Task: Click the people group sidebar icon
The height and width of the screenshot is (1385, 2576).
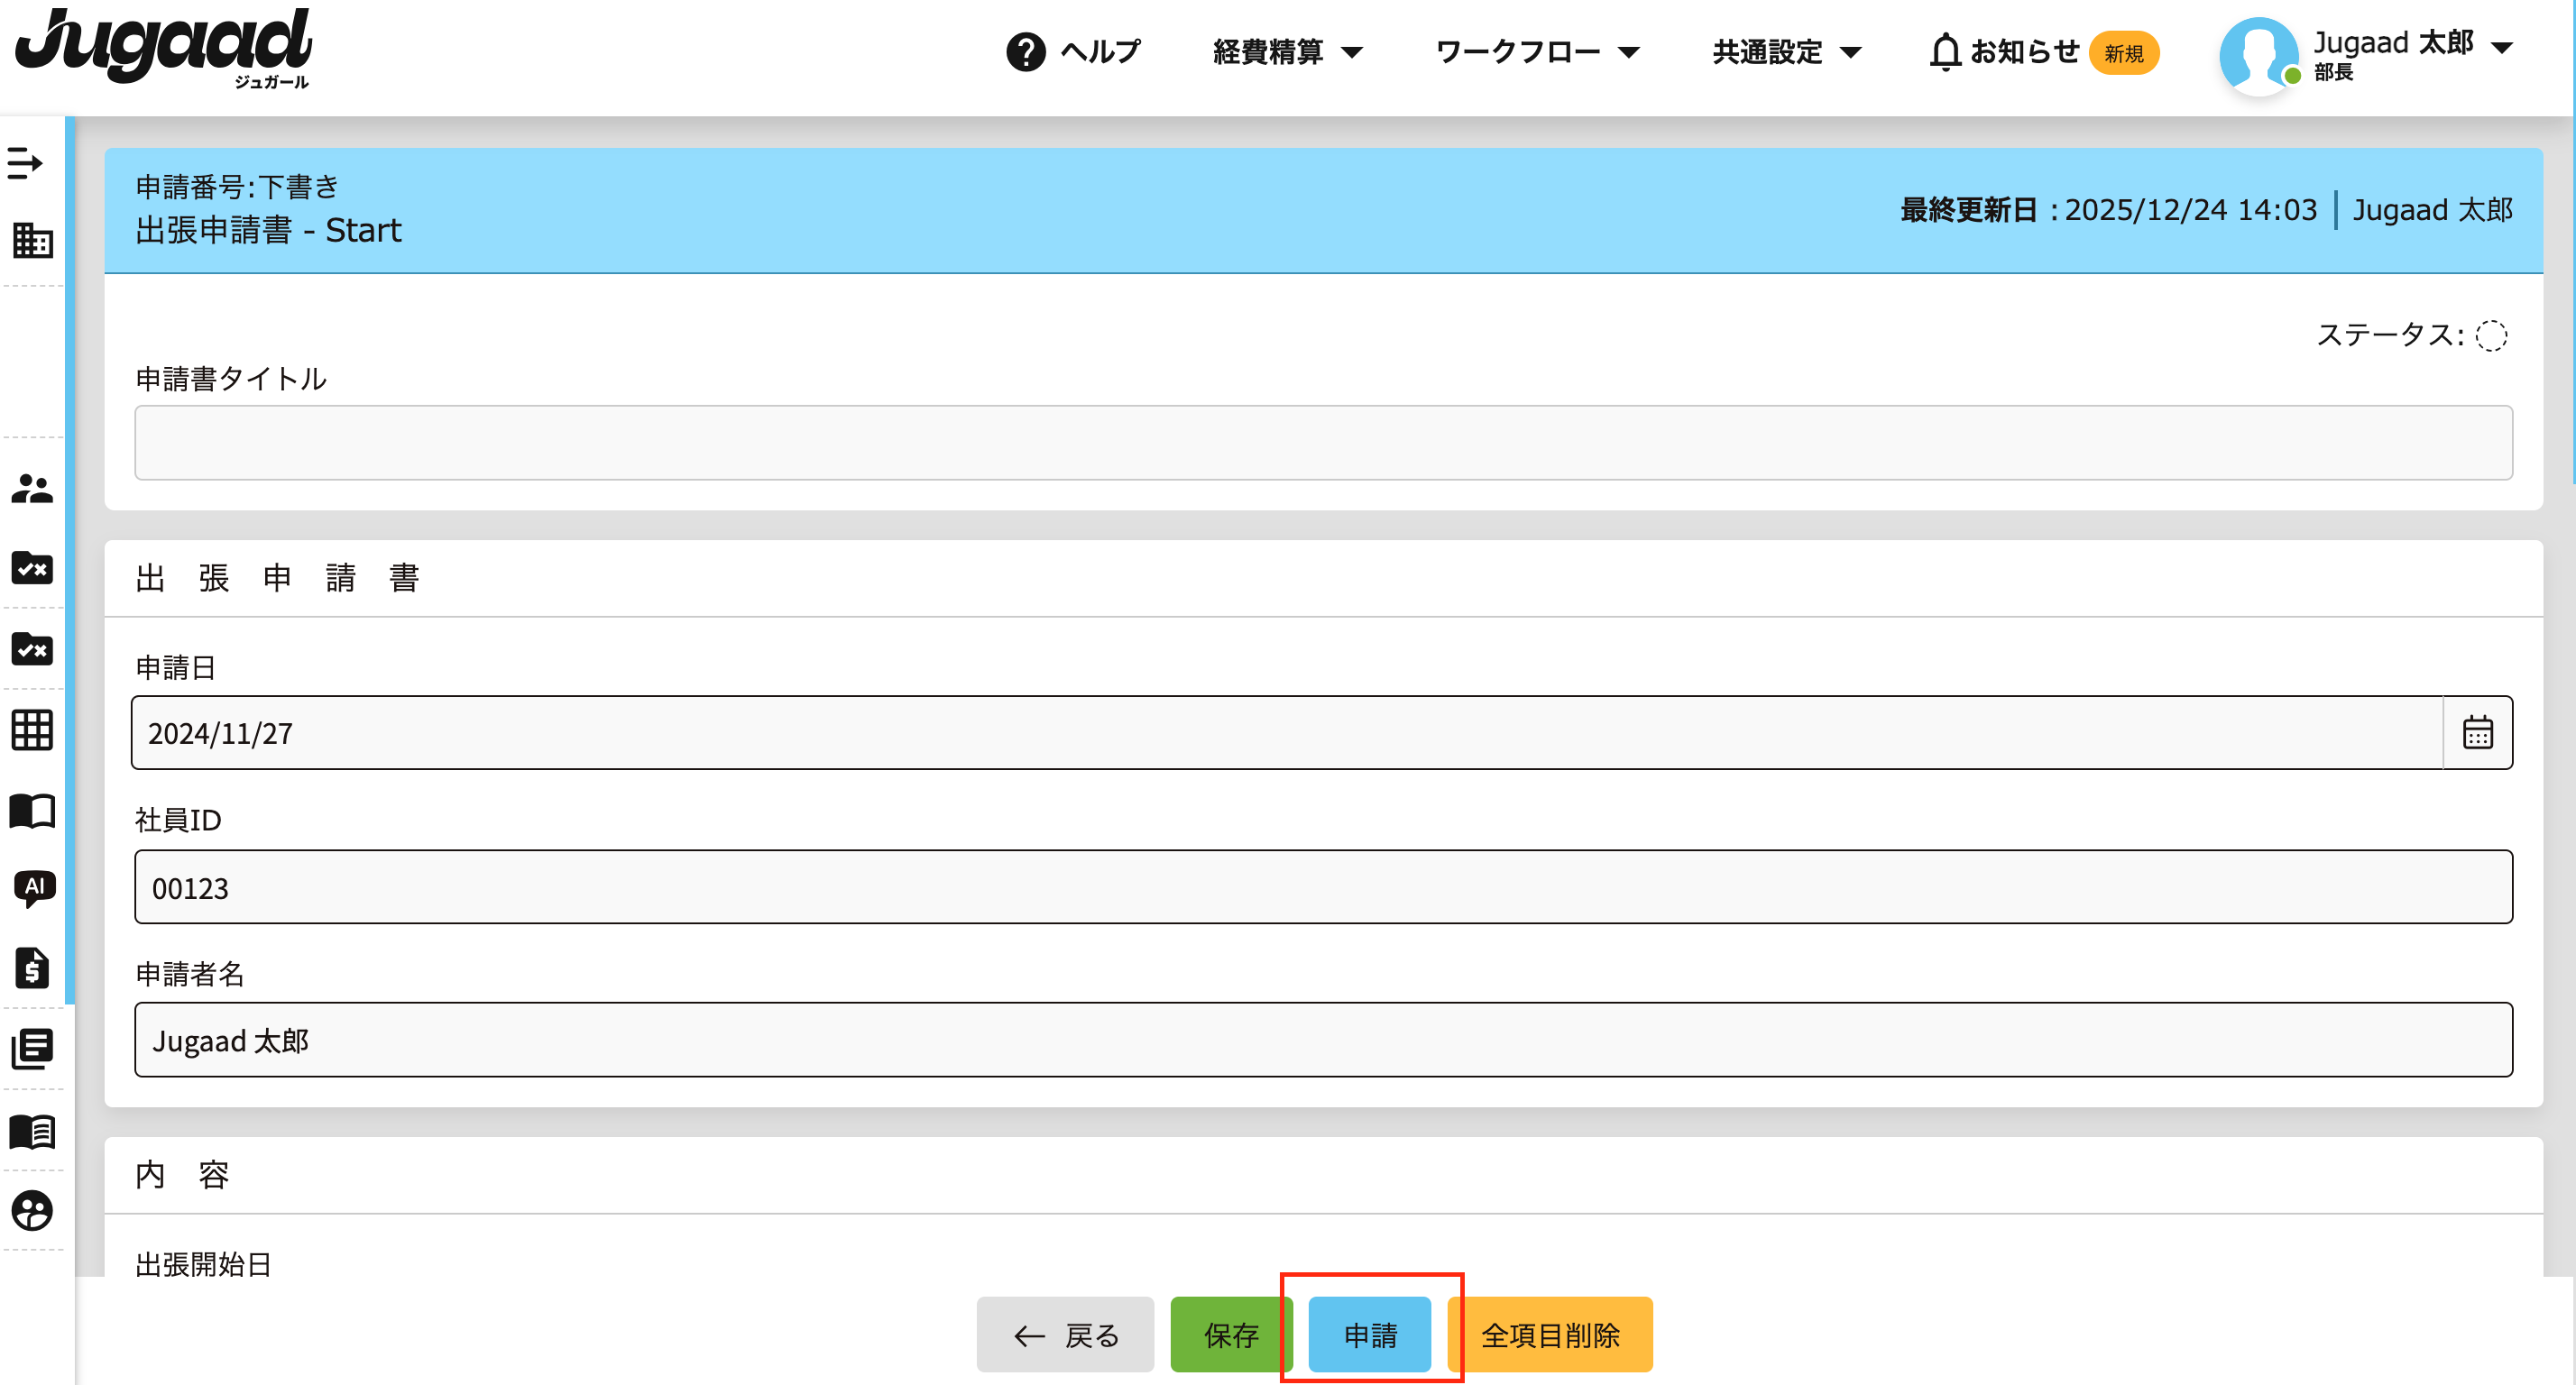Action: point(32,488)
